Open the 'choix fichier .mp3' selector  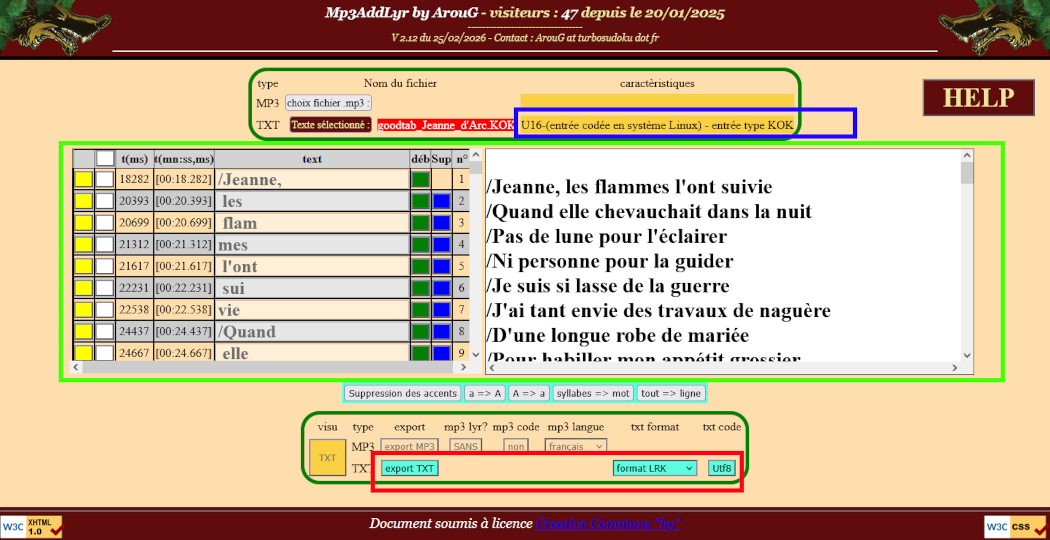click(328, 103)
